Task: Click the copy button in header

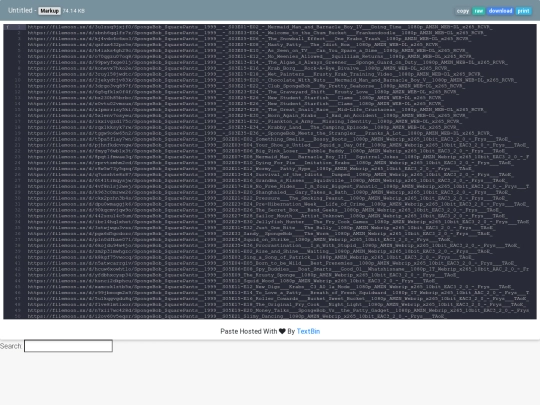Action: (x=463, y=11)
